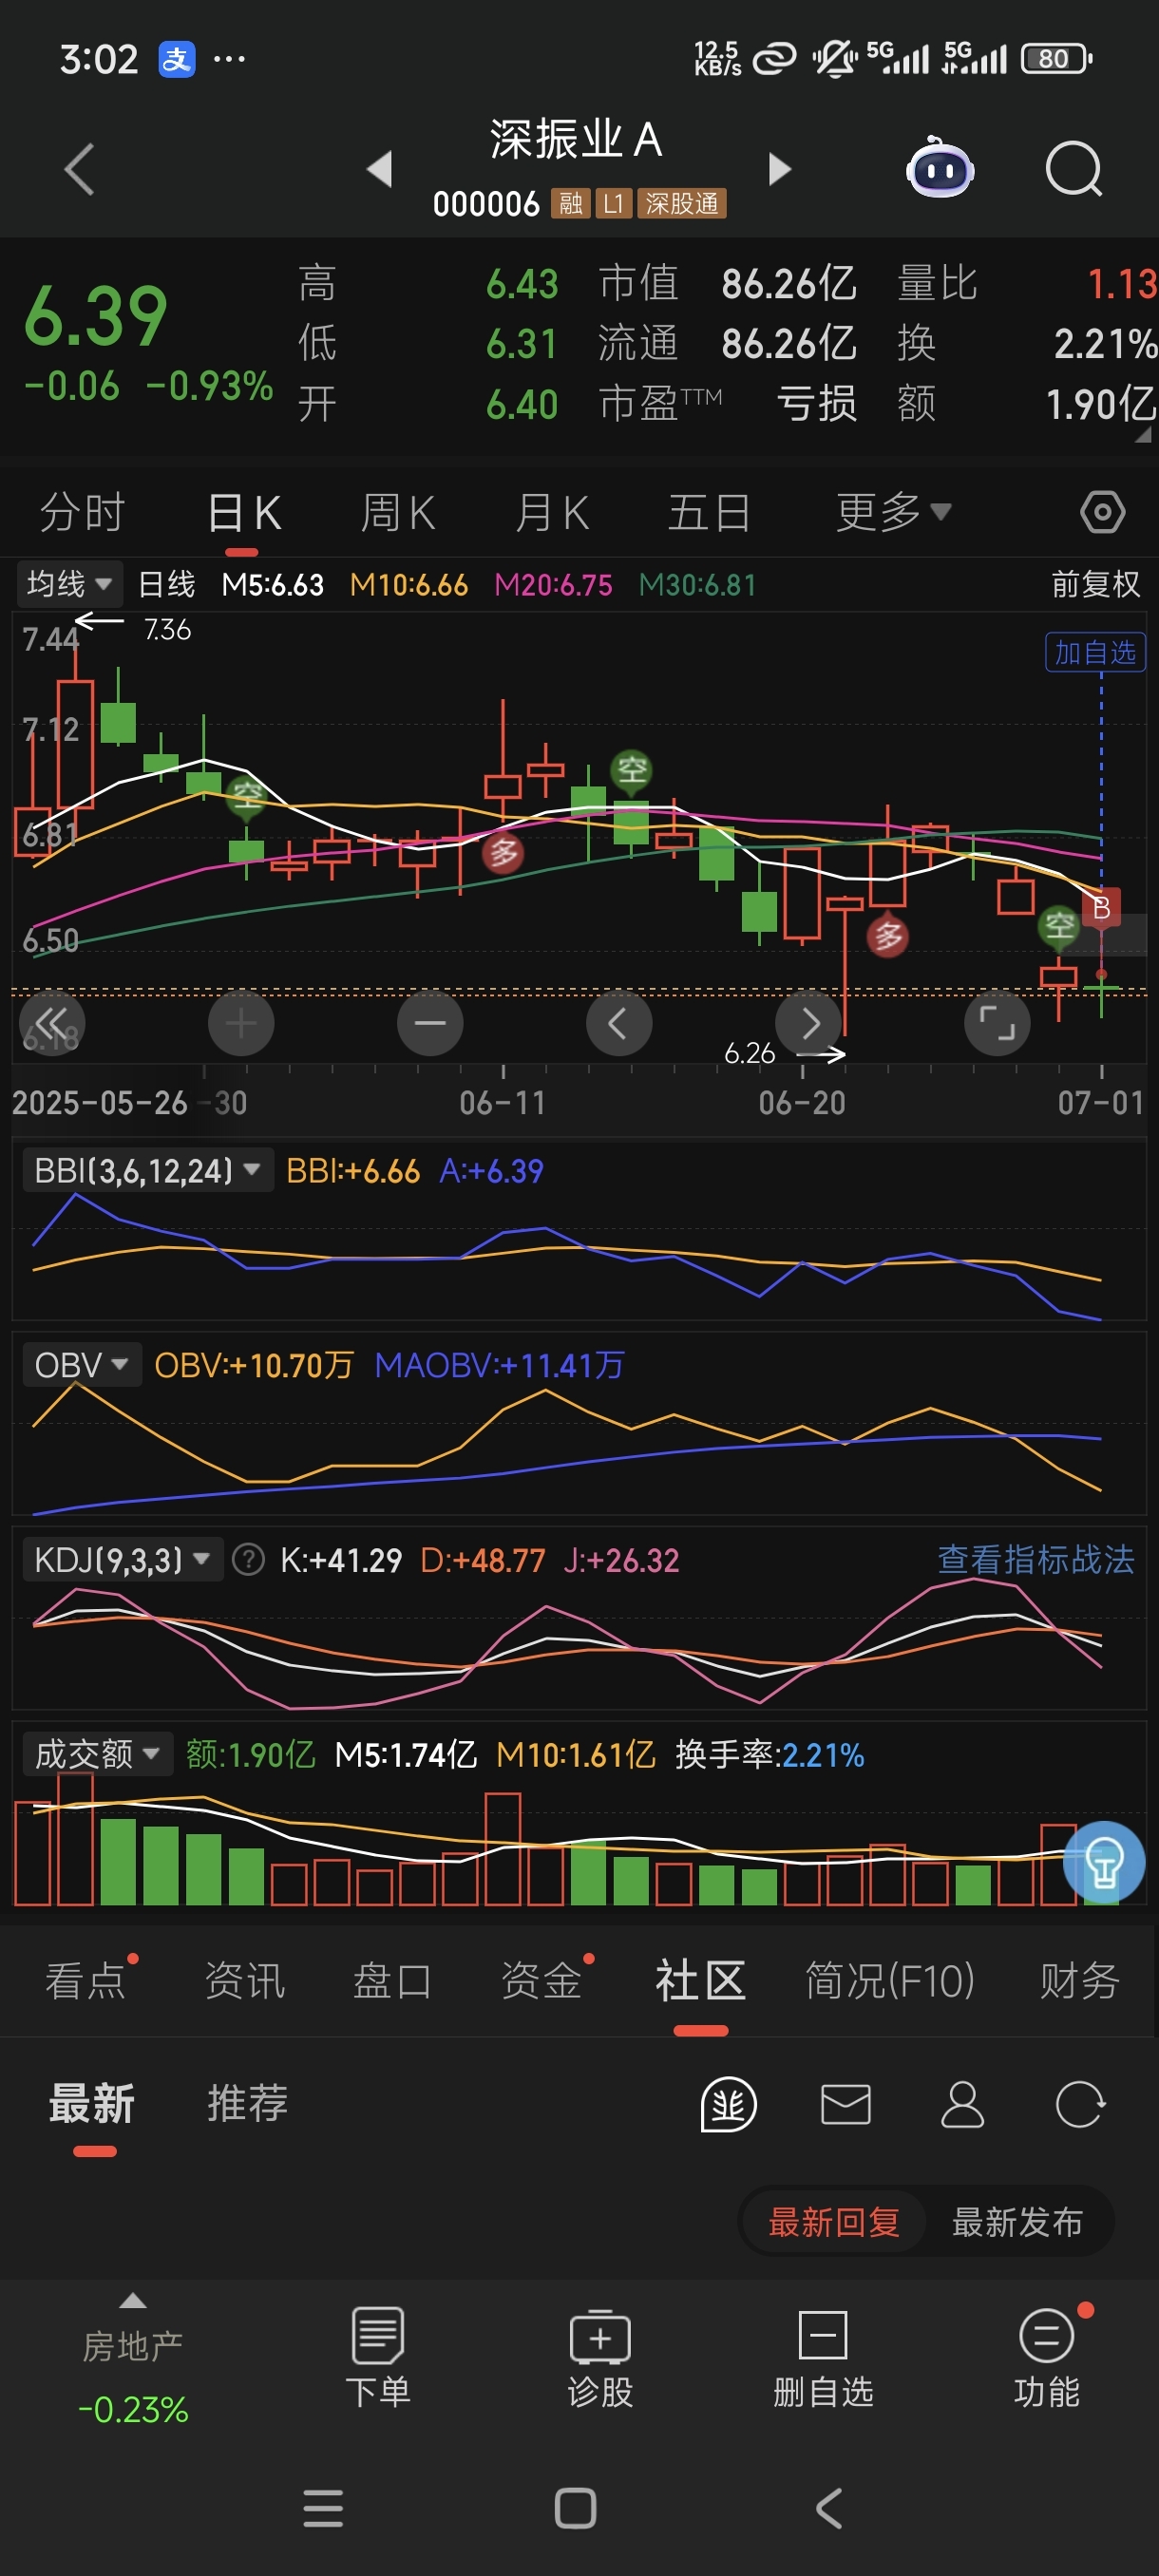
Task: Open user profile icon in community
Action: coord(962,2103)
